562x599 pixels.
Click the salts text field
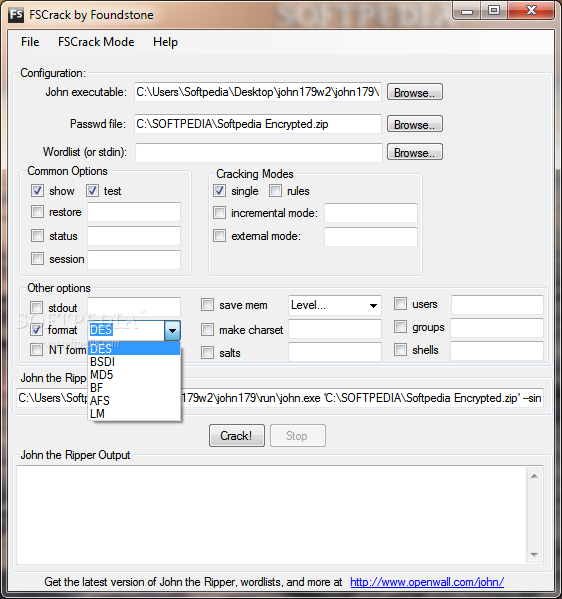tap(335, 352)
